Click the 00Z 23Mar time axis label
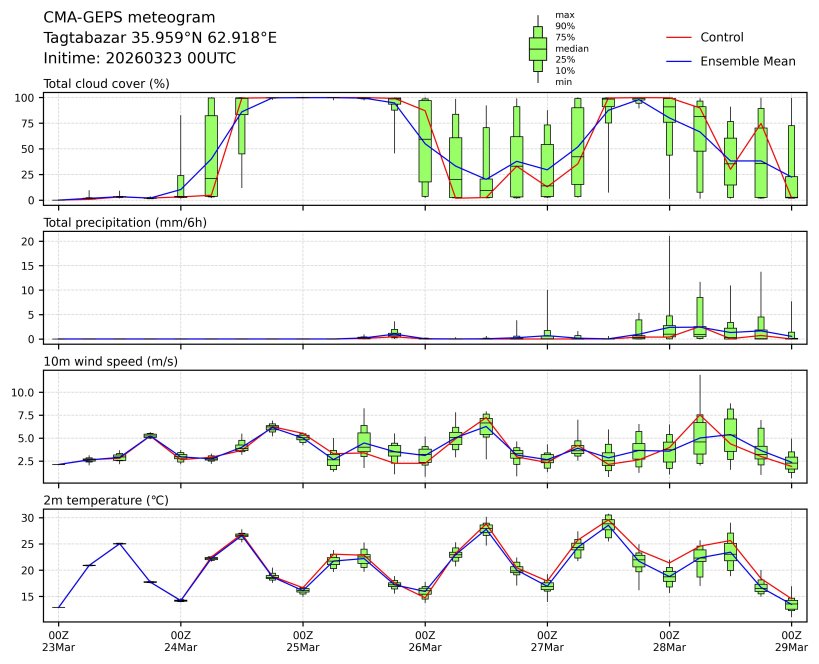The height and width of the screenshot is (664, 819). click(58, 640)
